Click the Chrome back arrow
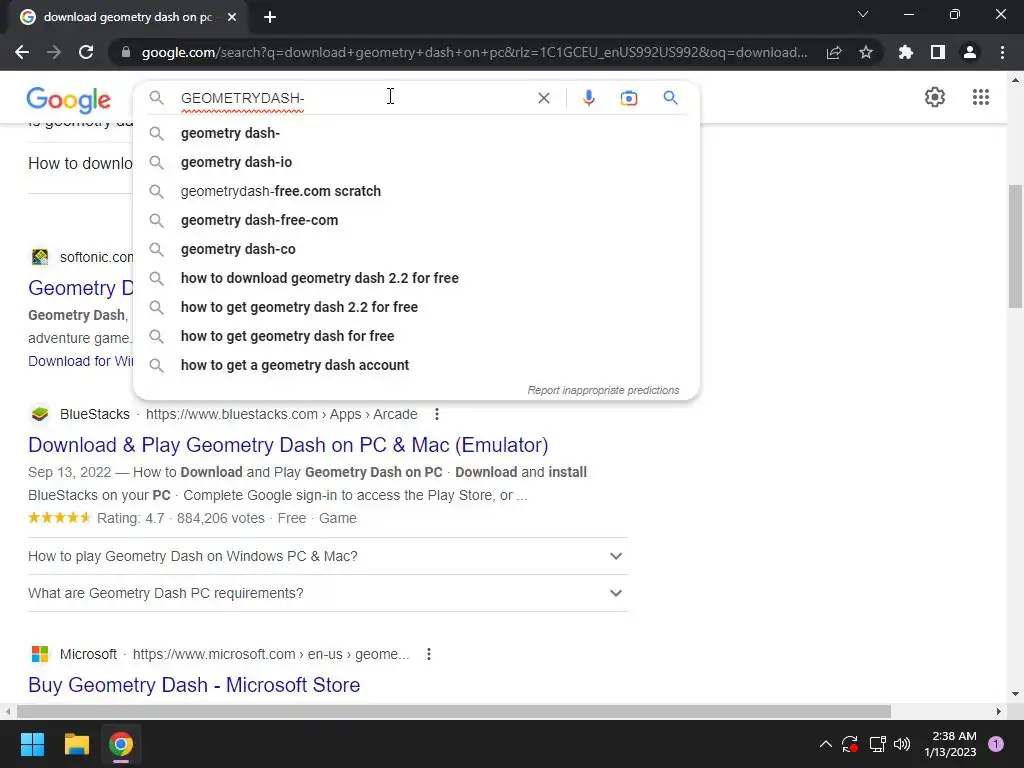 [x=22, y=52]
